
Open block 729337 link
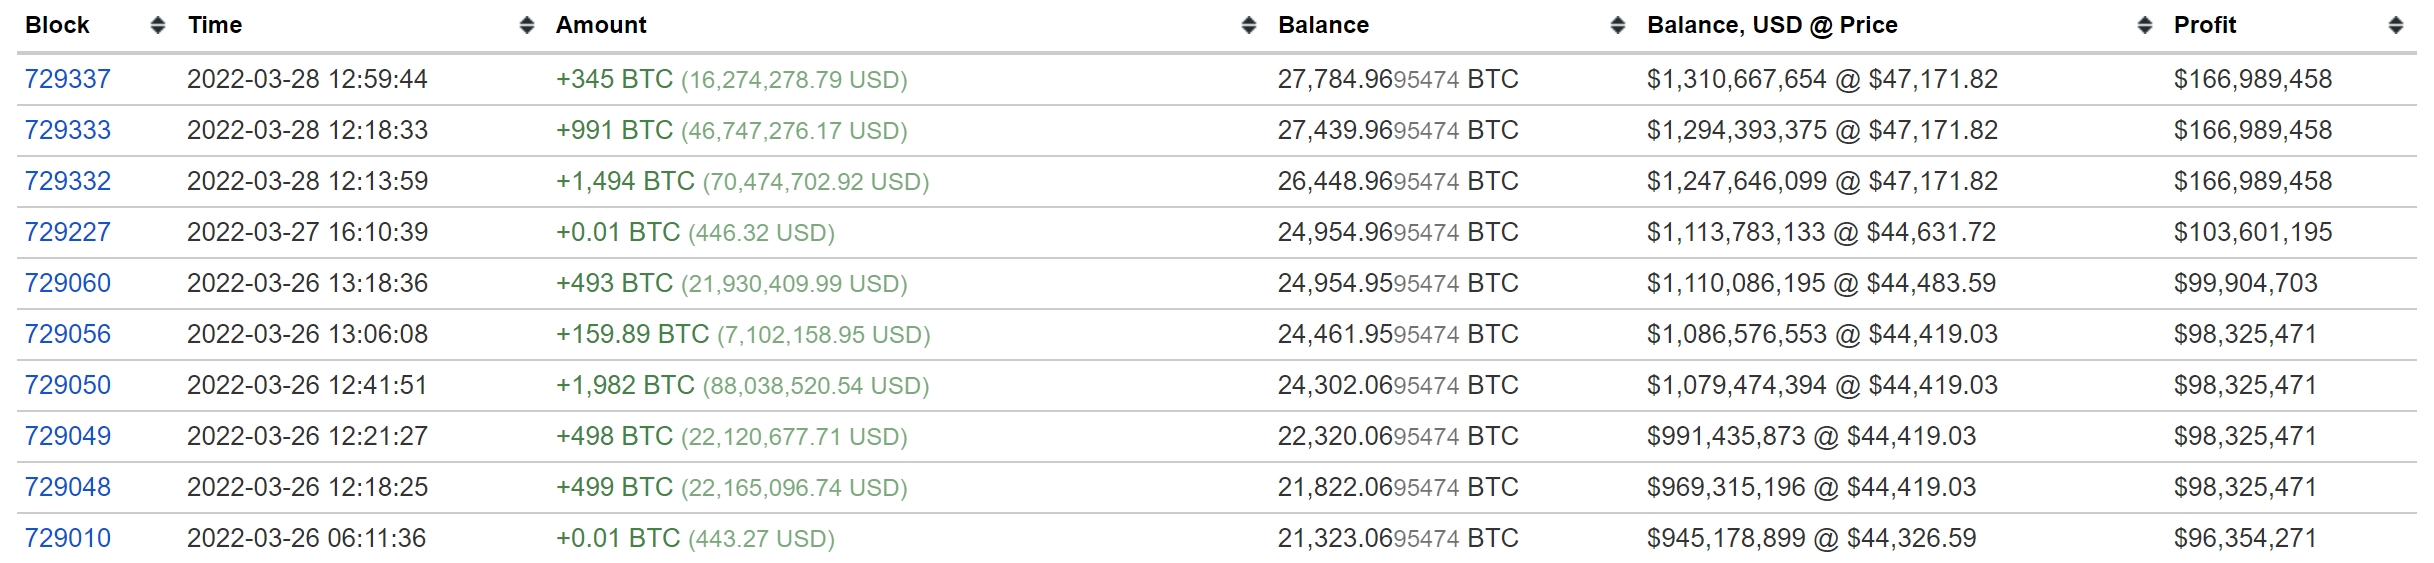click(x=68, y=79)
